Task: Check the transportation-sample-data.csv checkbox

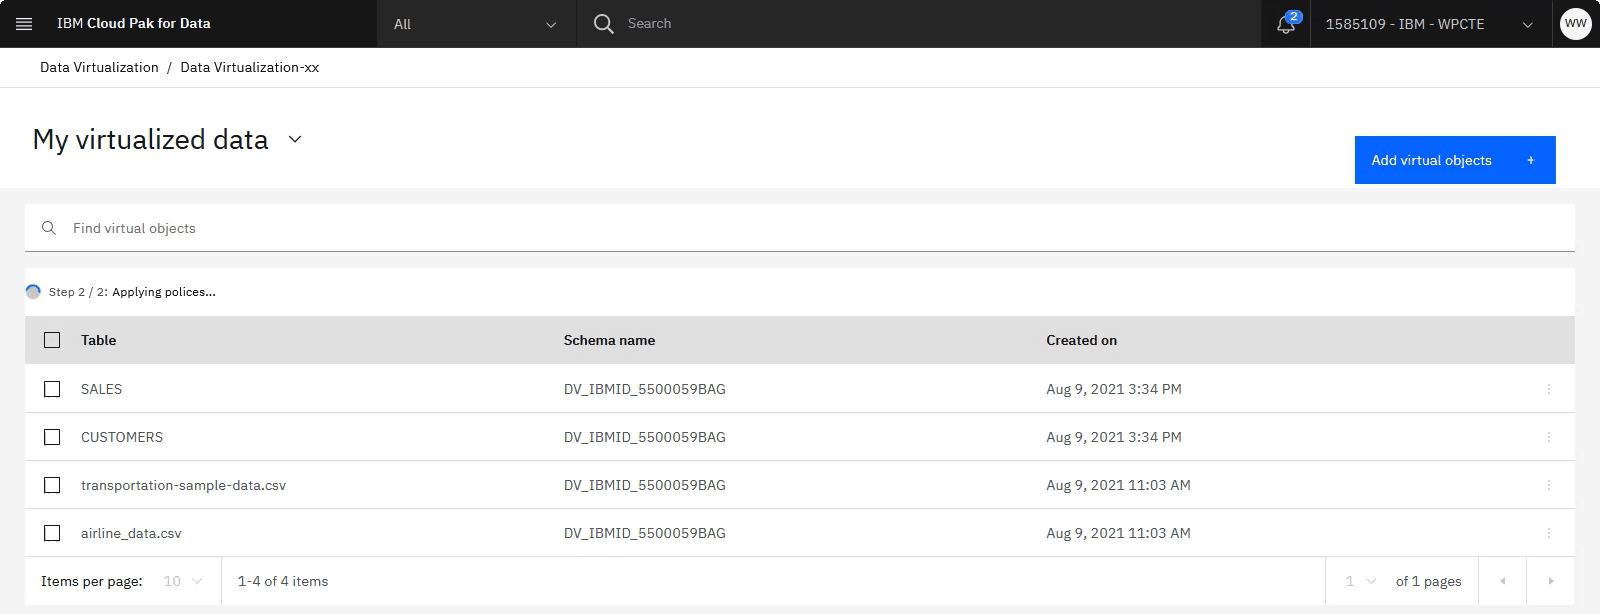Action: [x=52, y=485]
